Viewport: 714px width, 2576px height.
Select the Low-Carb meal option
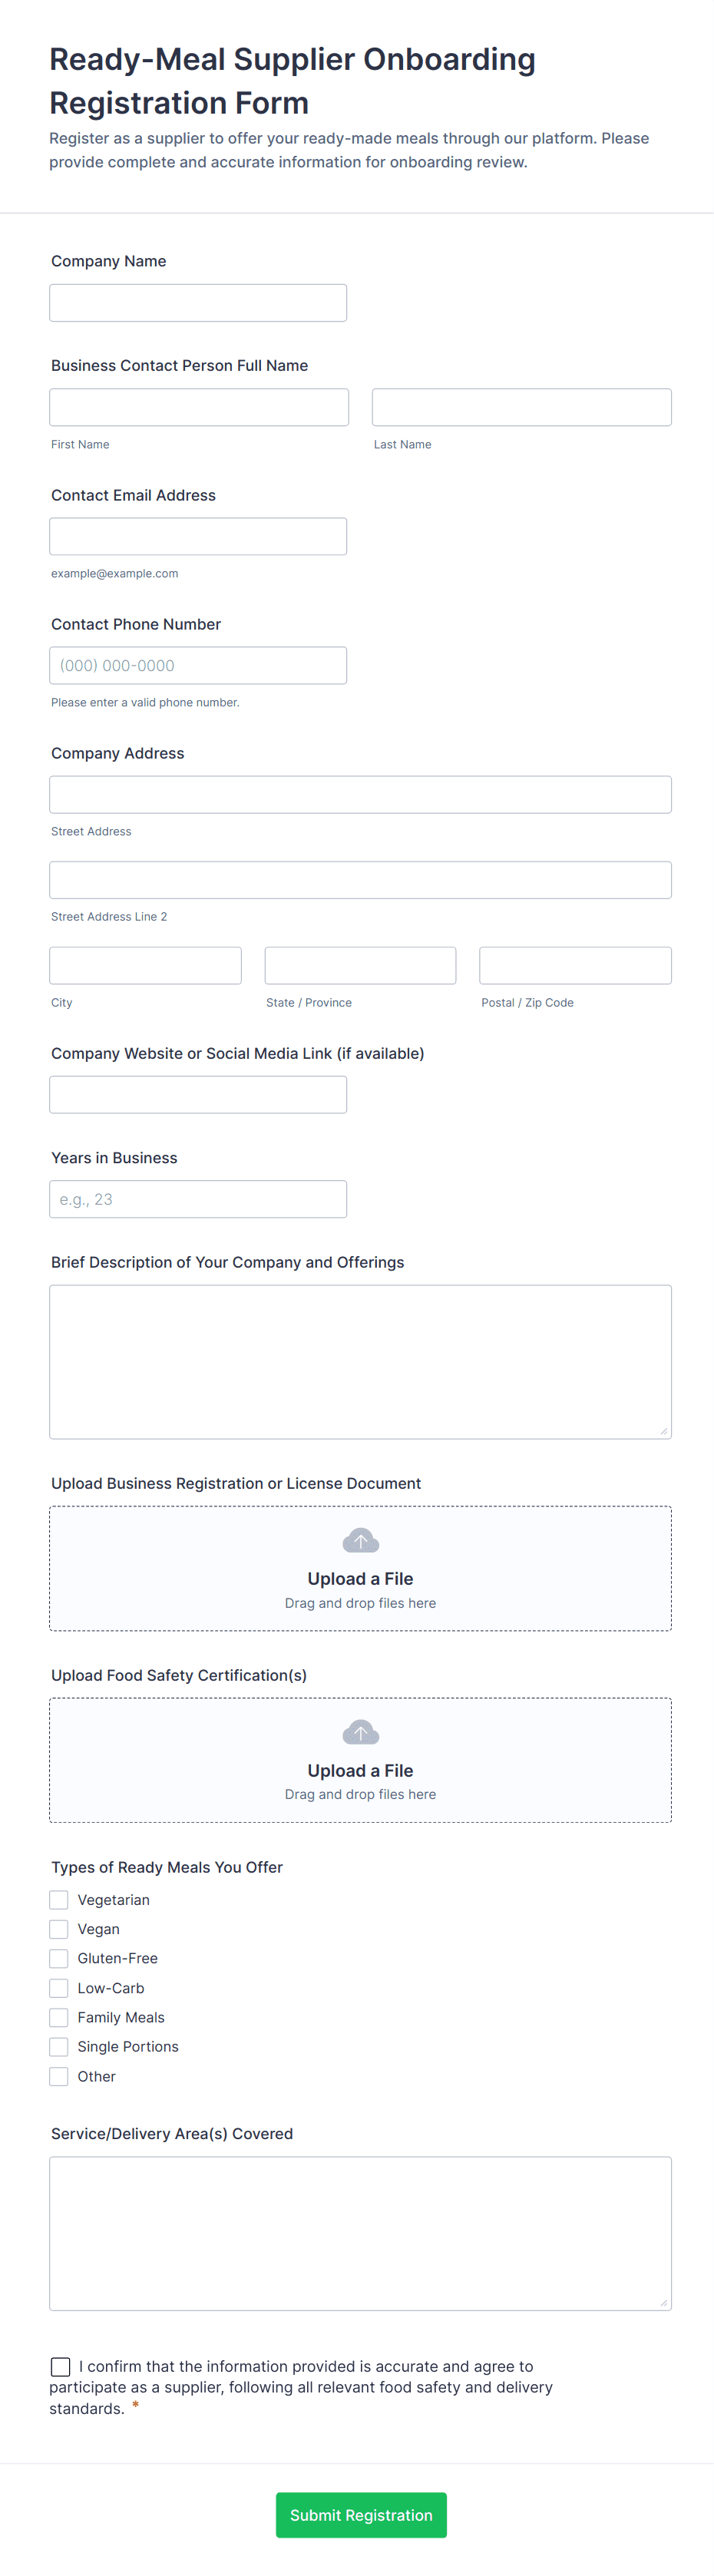58,1988
